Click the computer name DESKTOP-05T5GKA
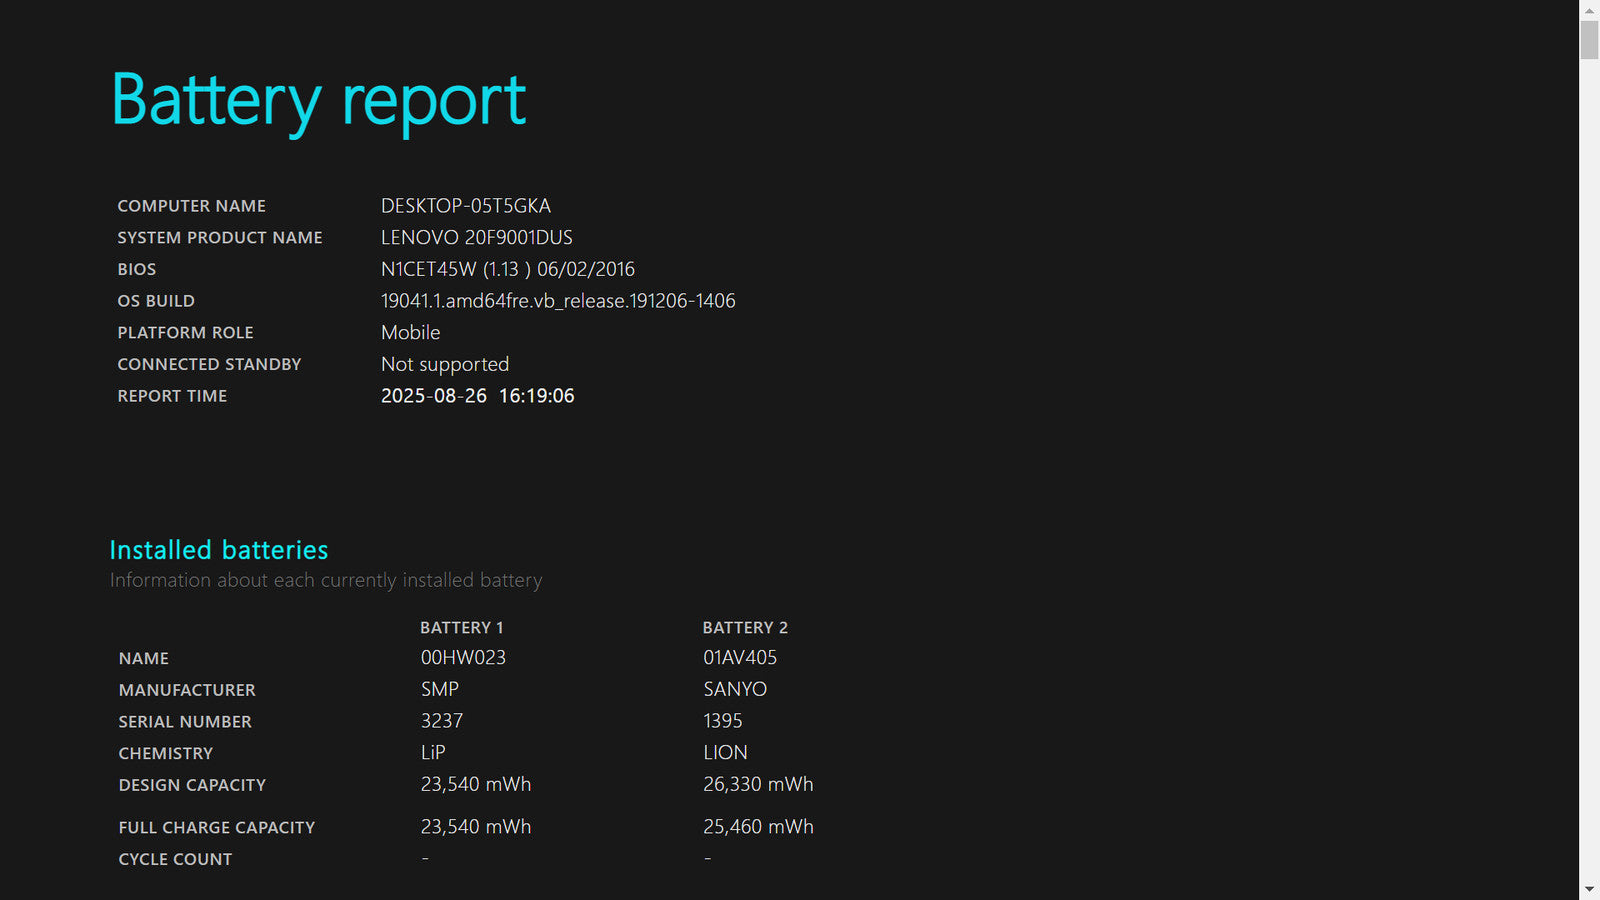This screenshot has height=900, width=1600. (466, 206)
